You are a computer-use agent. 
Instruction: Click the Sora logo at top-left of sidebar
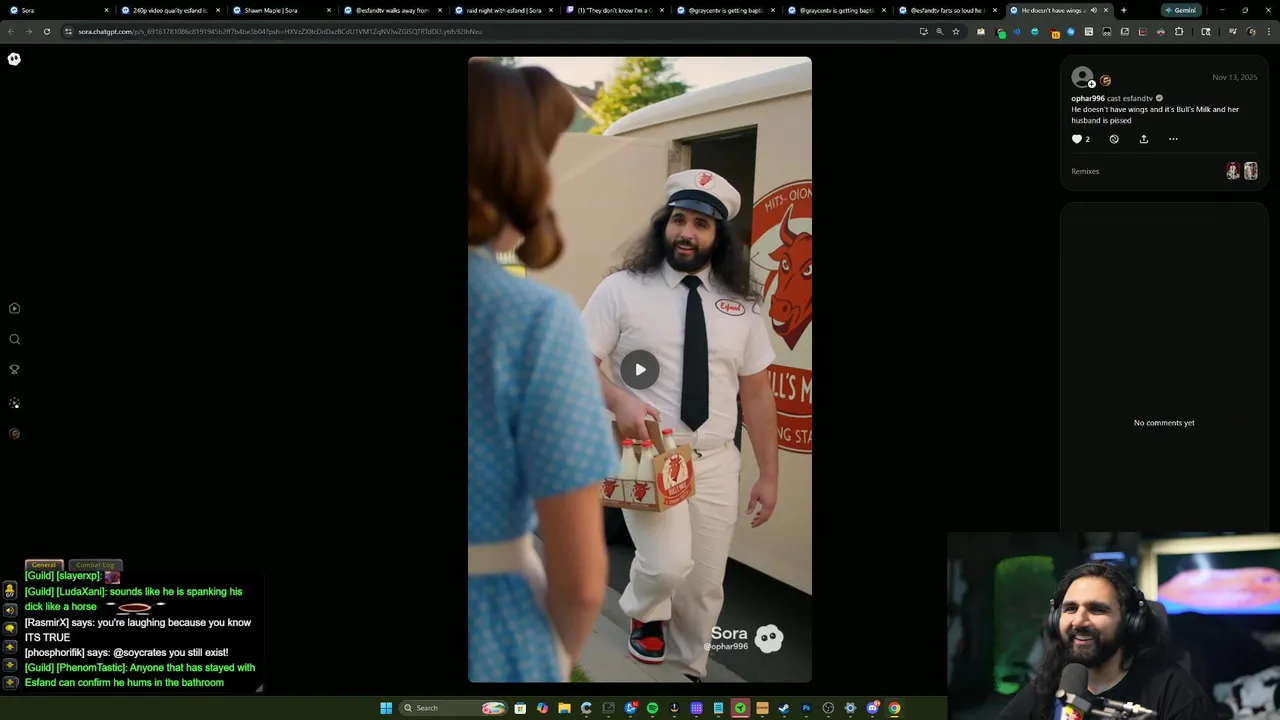pyautogui.click(x=14, y=59)
